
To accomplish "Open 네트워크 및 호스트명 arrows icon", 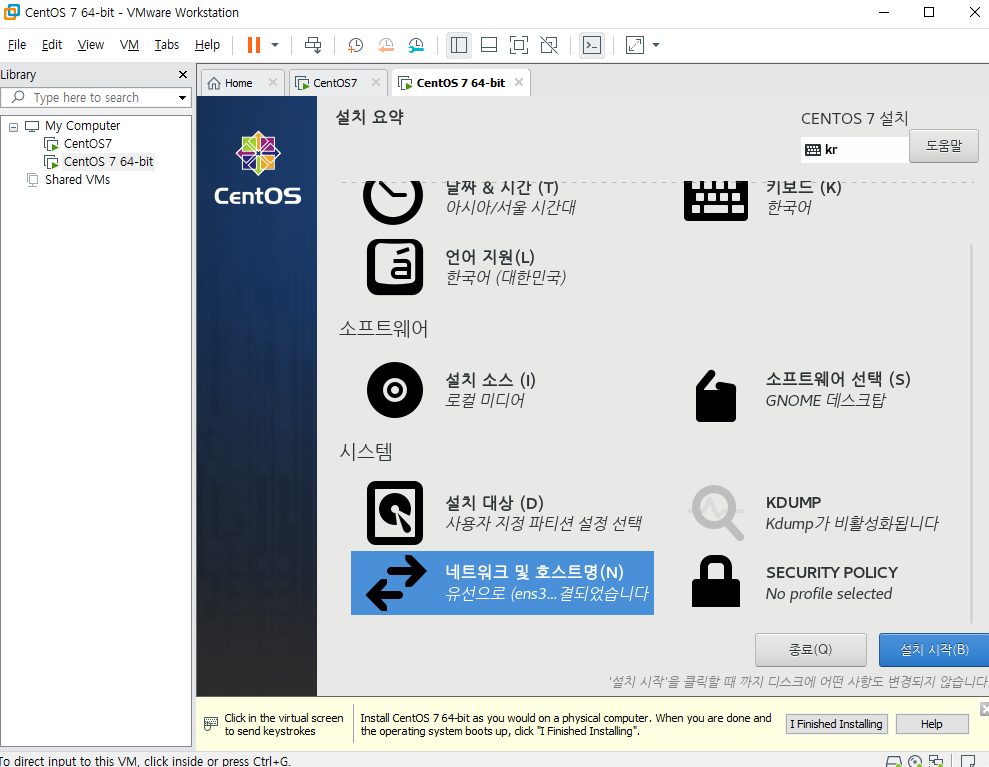I will (x=396, y=583).
